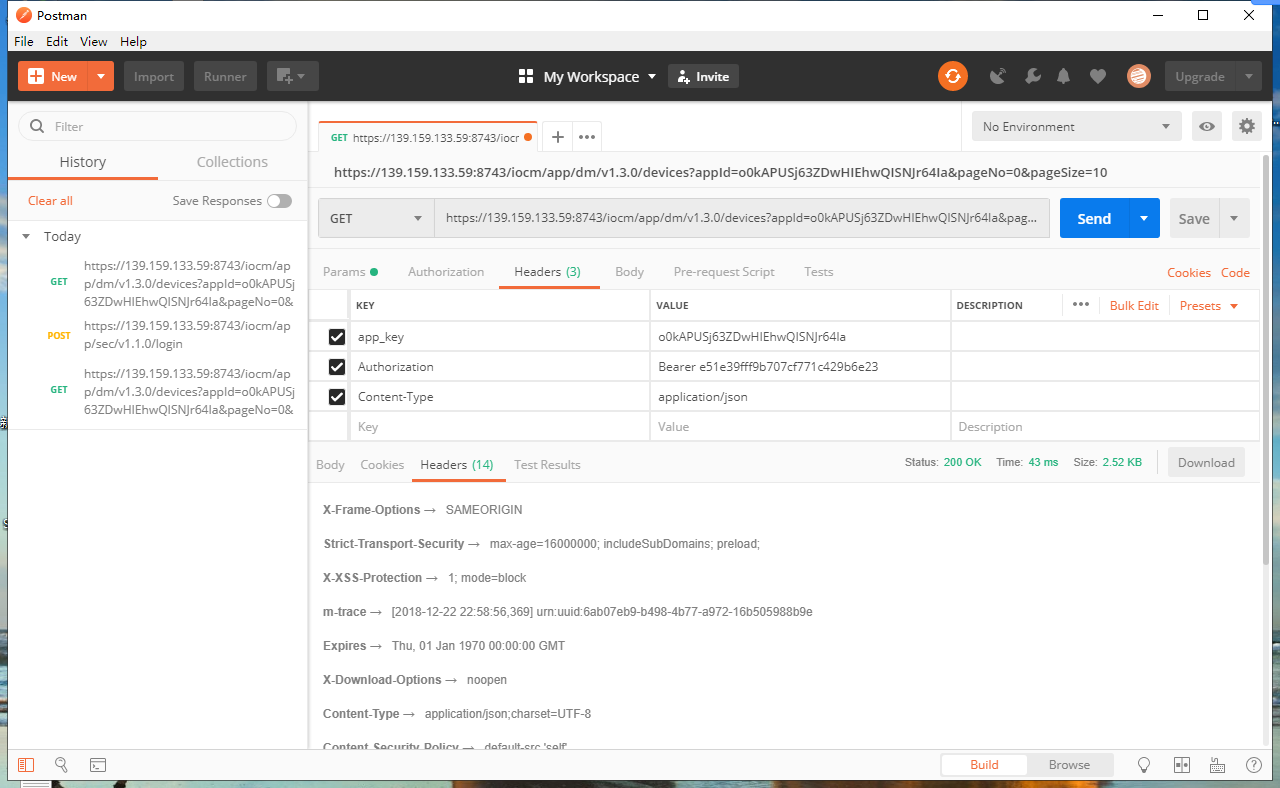Click the Import button
1280x788 pixels.
coord(154,76)
